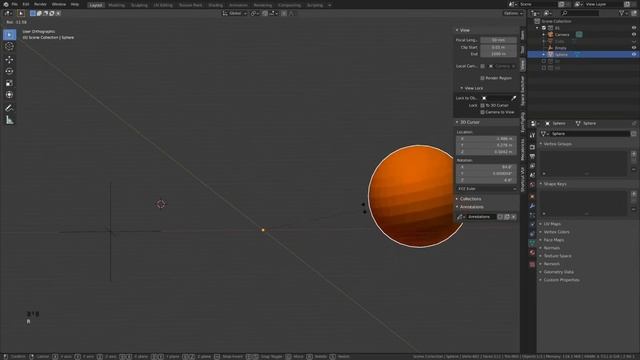Open the Output properties tab icon
Screen dimensions: 640x360
click(532, 156)
